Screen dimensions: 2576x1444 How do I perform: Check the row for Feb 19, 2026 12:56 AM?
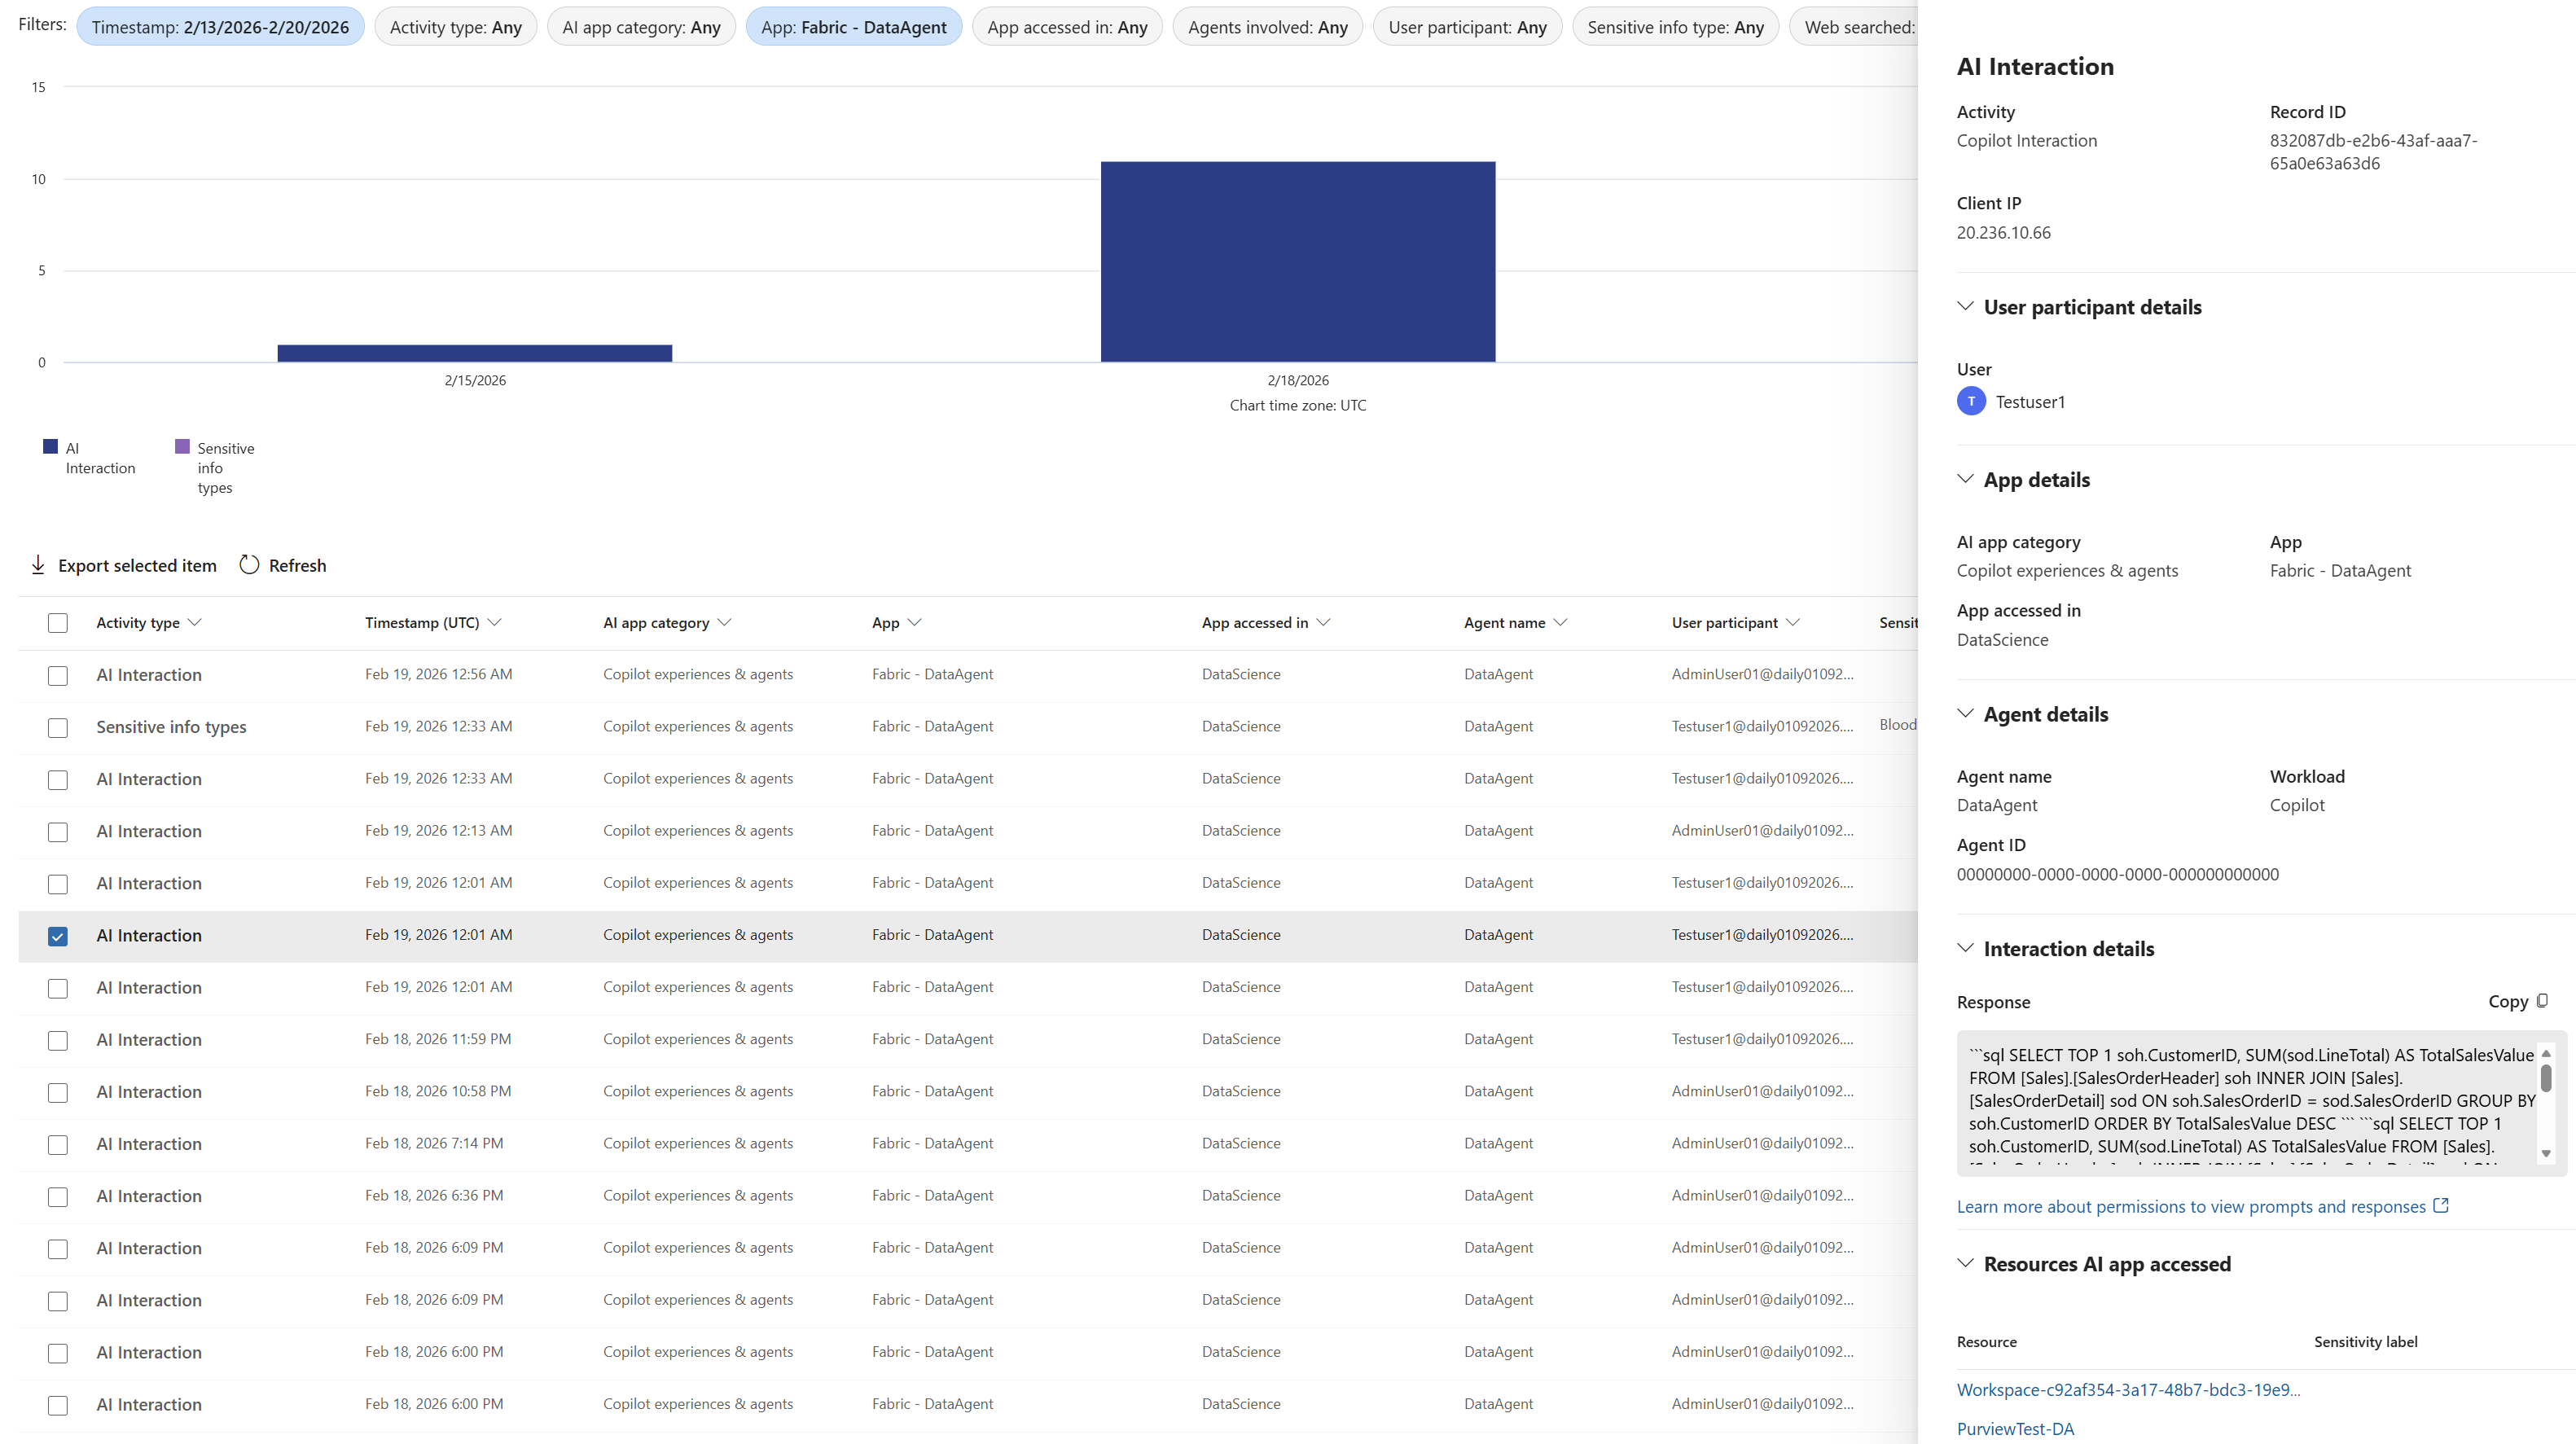[x=58, y=675]
